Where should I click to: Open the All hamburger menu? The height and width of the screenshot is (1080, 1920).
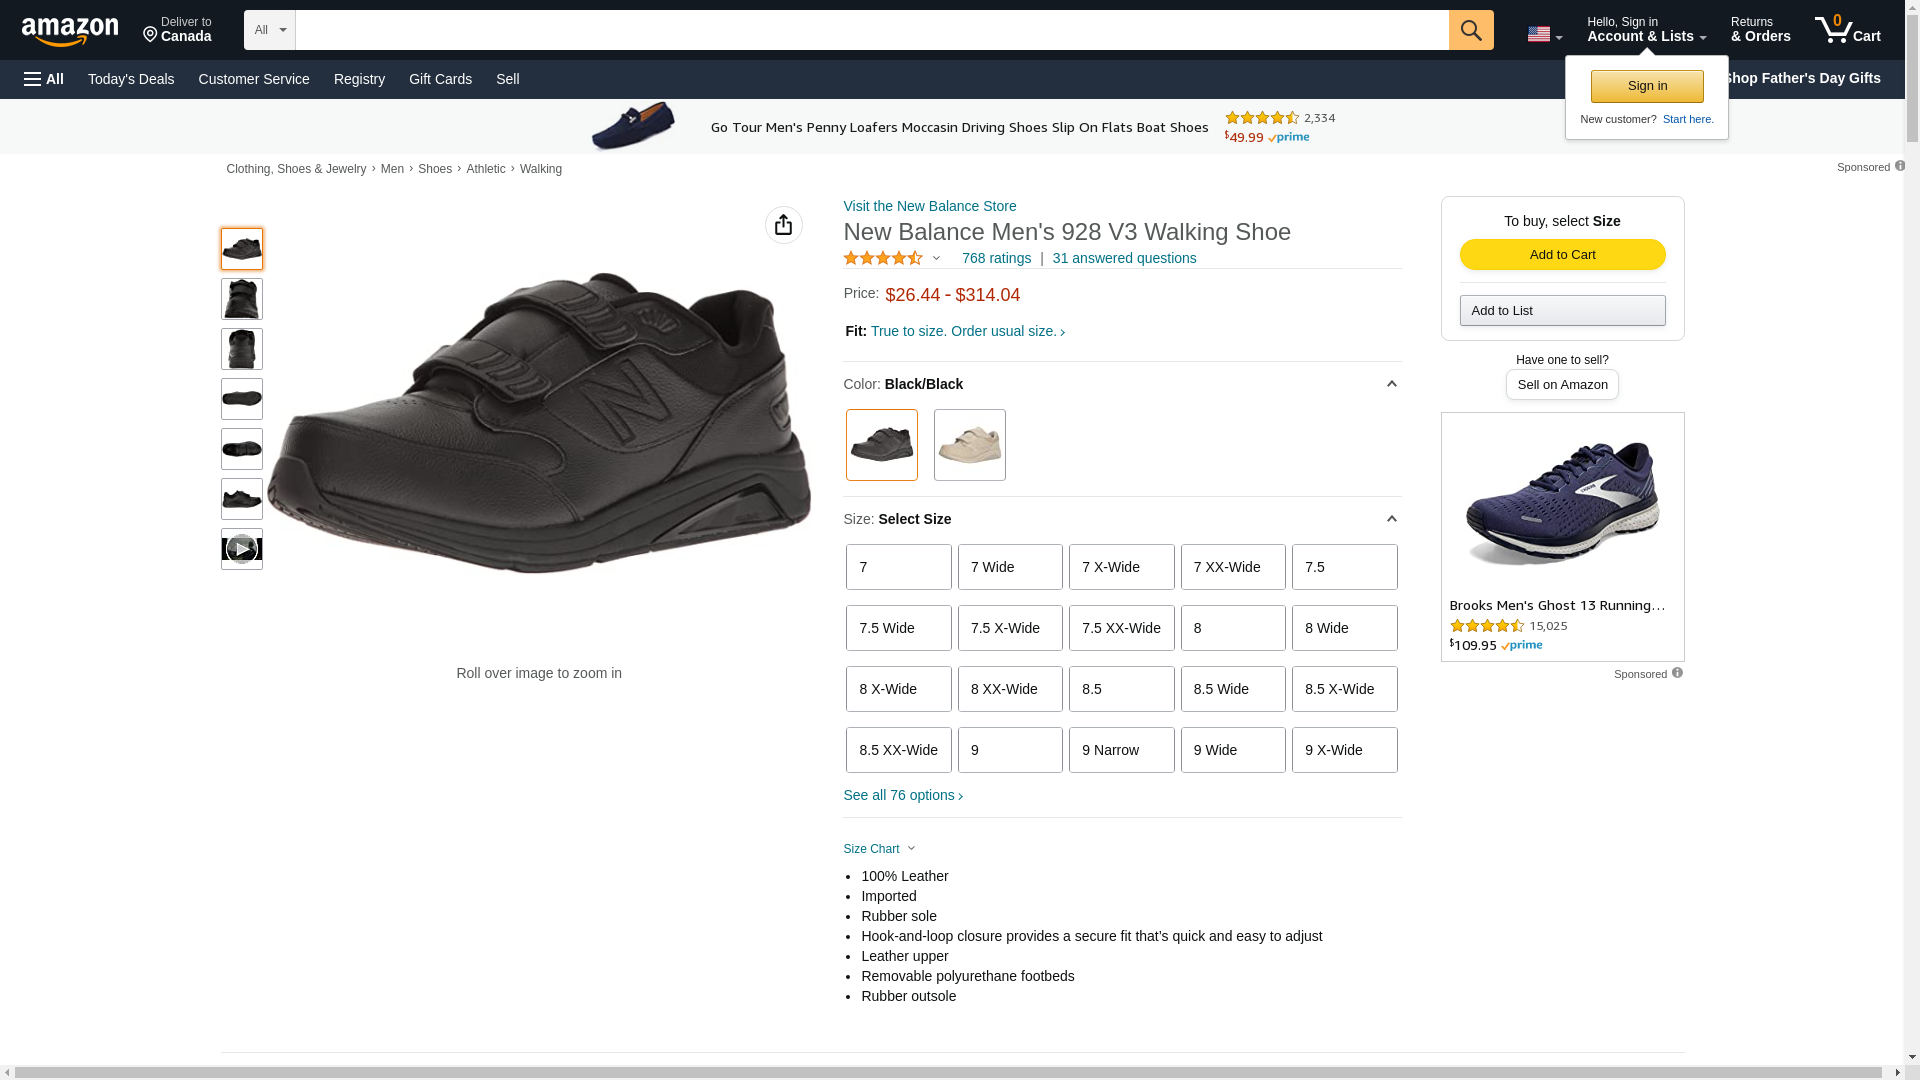[44, 79]
